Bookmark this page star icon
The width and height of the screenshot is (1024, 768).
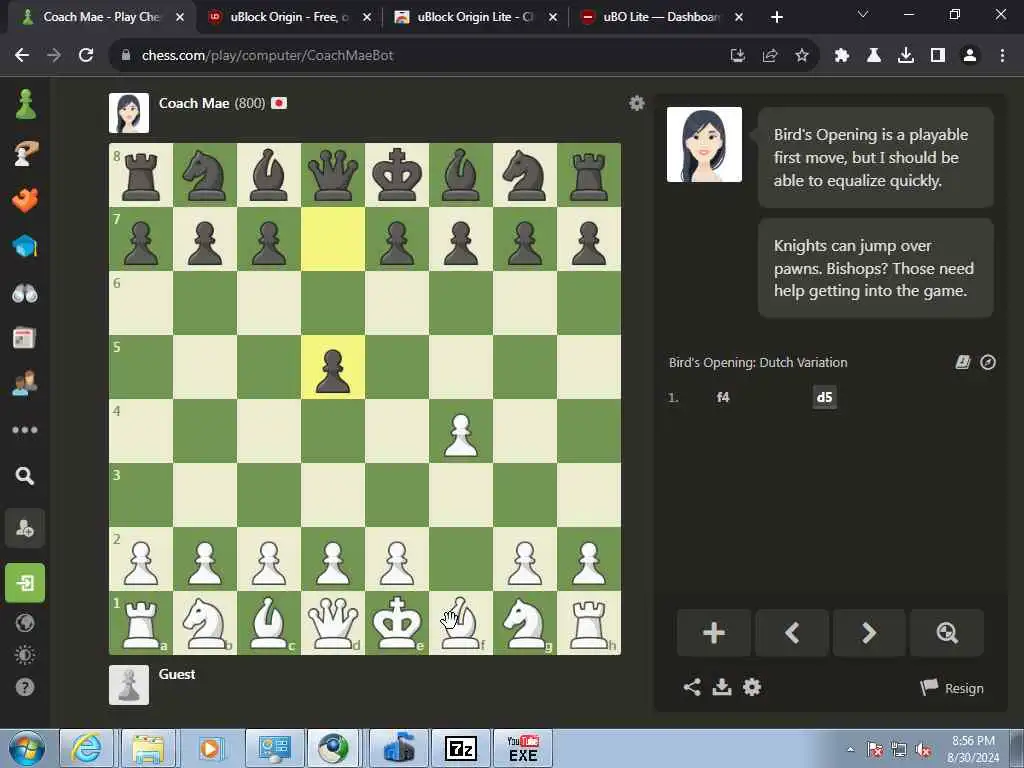(802, 56)
